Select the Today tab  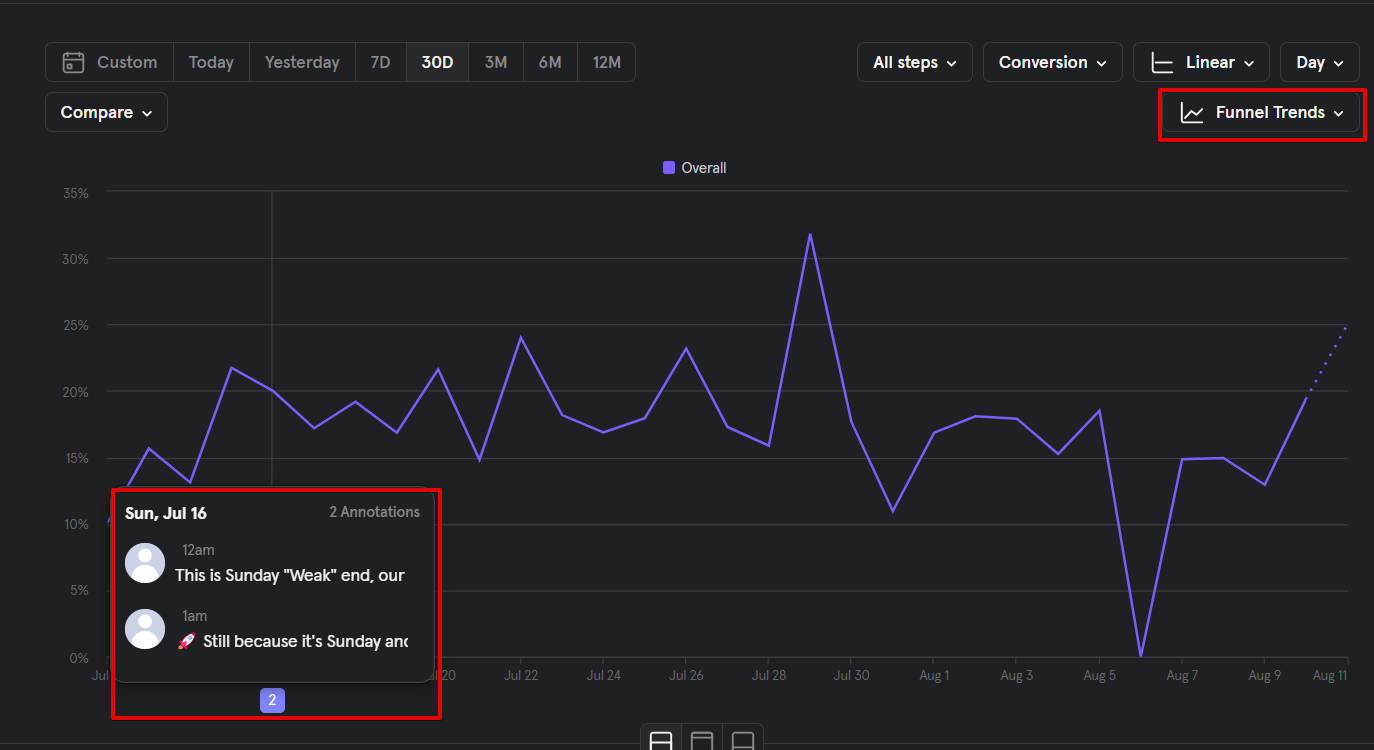point(210,61)
